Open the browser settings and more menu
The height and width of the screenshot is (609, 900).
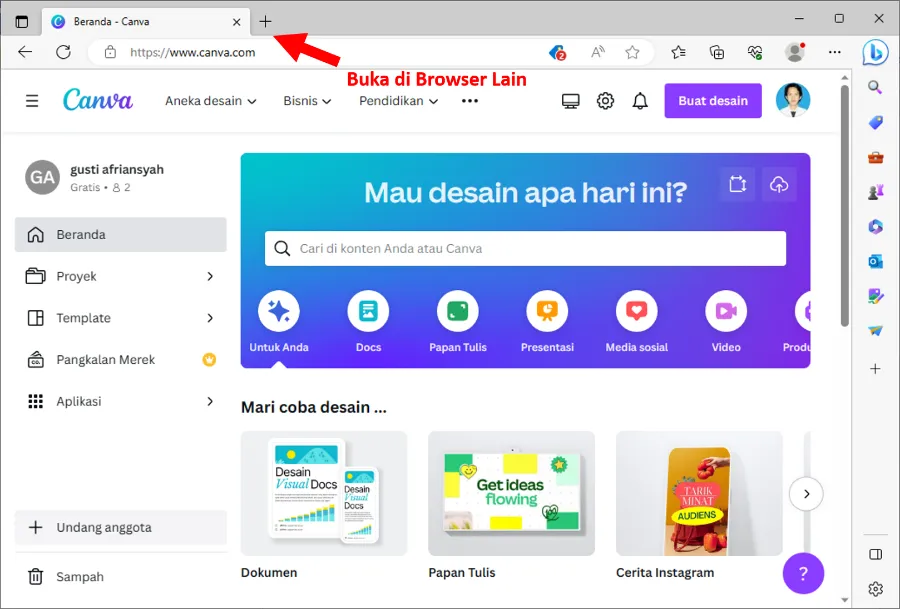pyautogui.click(x=835, y=52)
